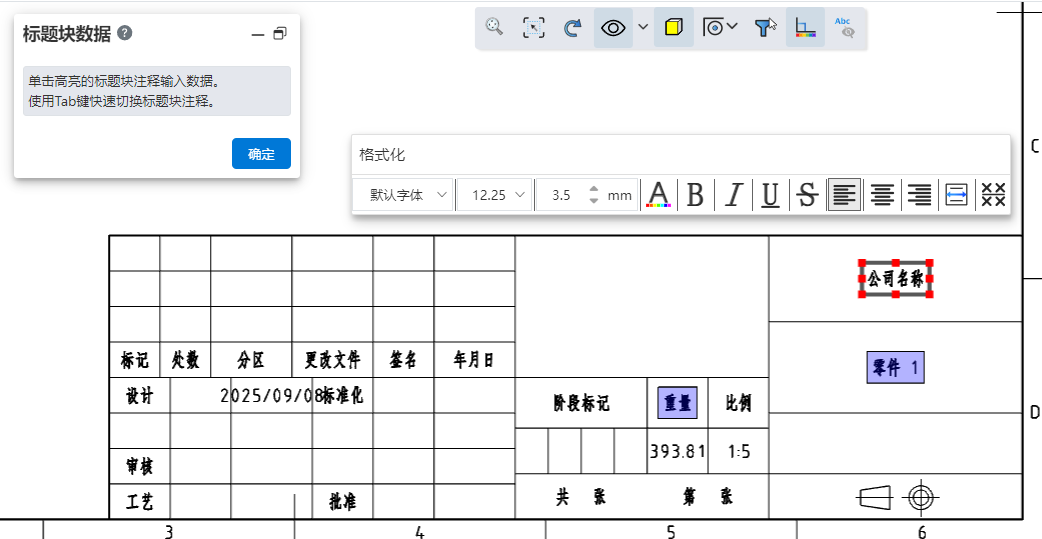Image resolution: width=1042 pixels, height=539 pixels.
Task: Expand the arrow next to eye icon
Action: 643,27
